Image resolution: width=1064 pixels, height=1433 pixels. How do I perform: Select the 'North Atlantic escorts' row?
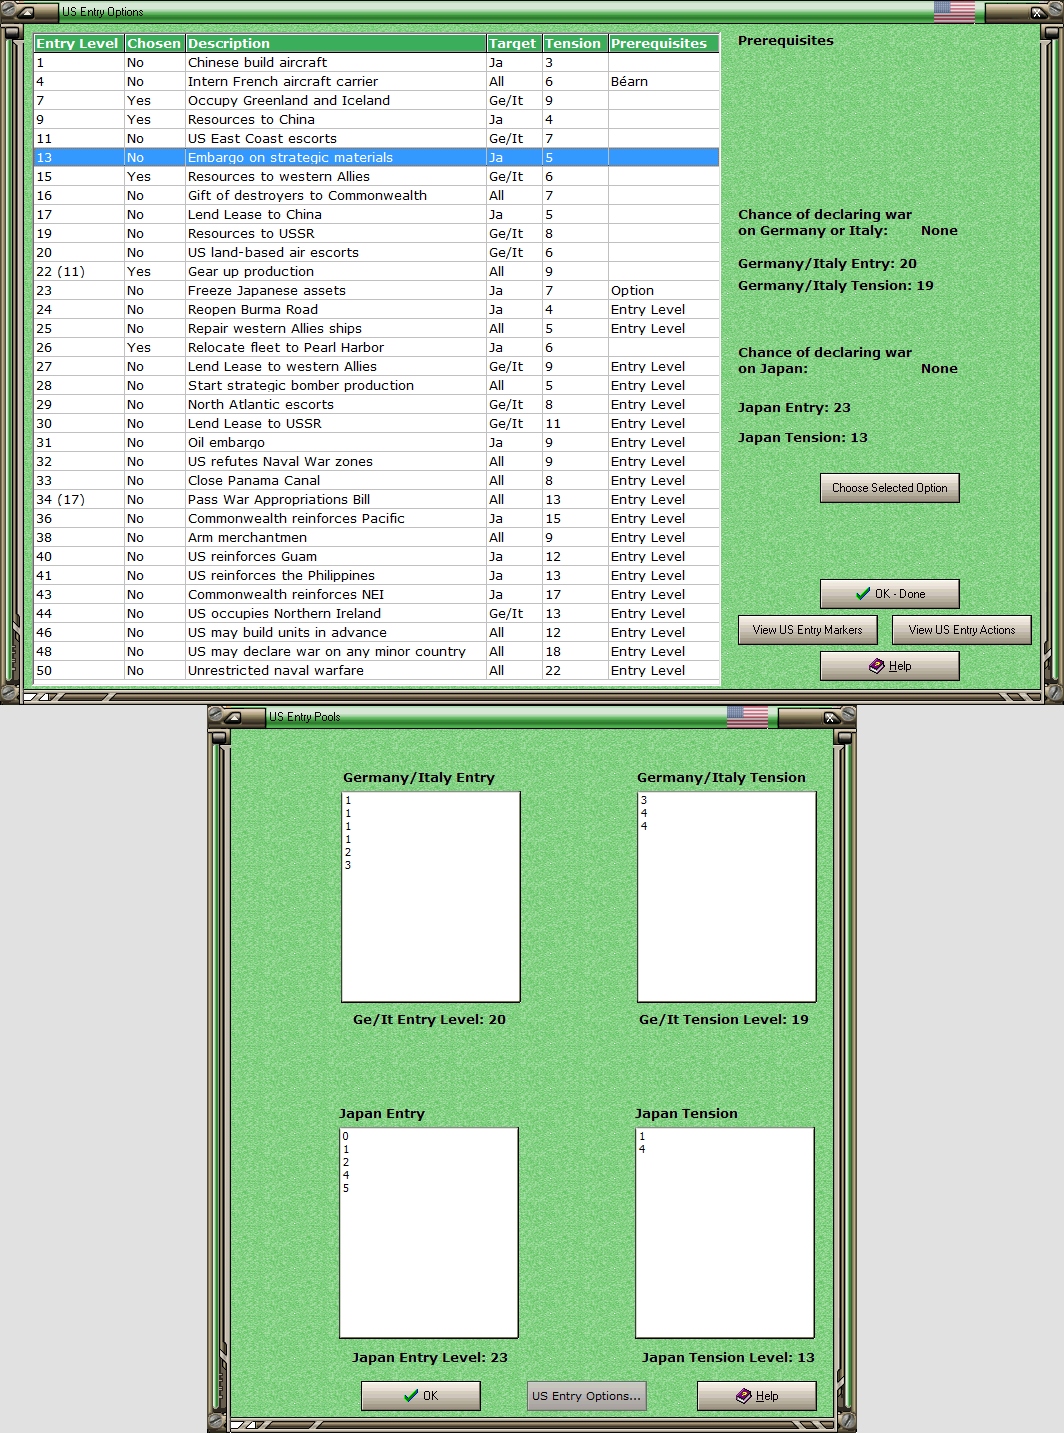pos(376,404)
